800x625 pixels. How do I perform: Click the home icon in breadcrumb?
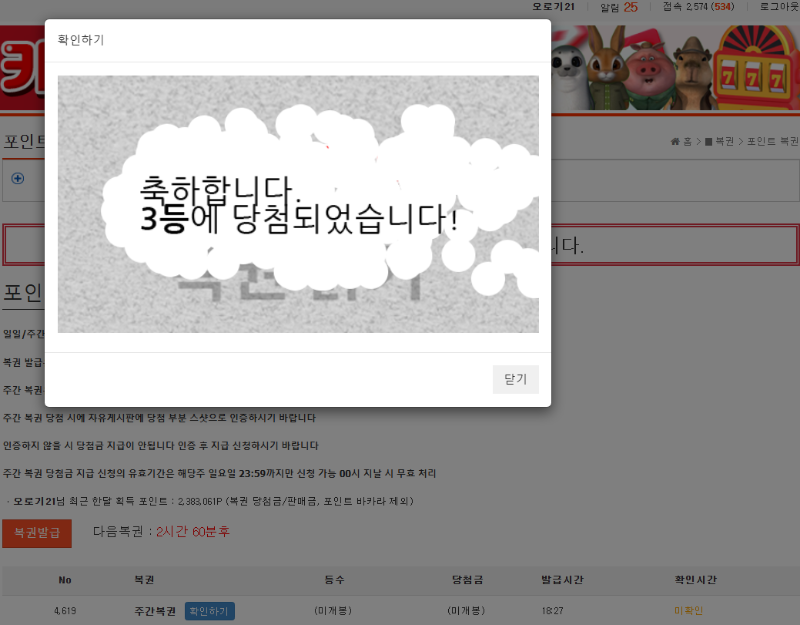coord(676,142)
